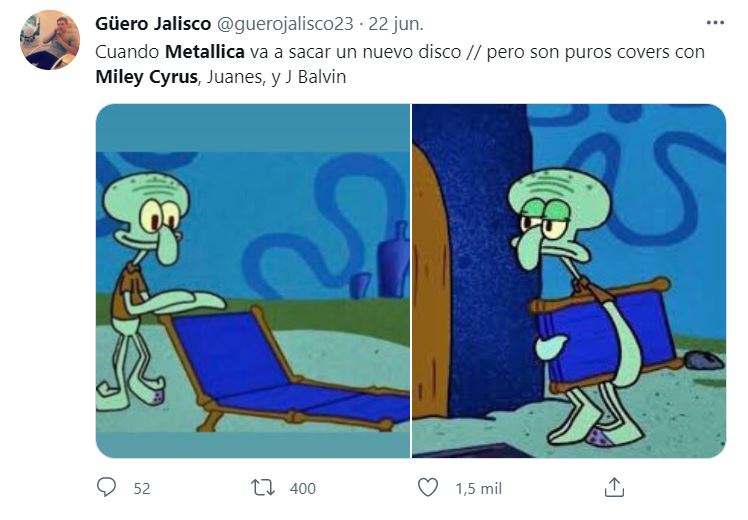Show the 1,5 mil likes count
The height and width of the screenshot is (520, 748).
coord(478,489)
